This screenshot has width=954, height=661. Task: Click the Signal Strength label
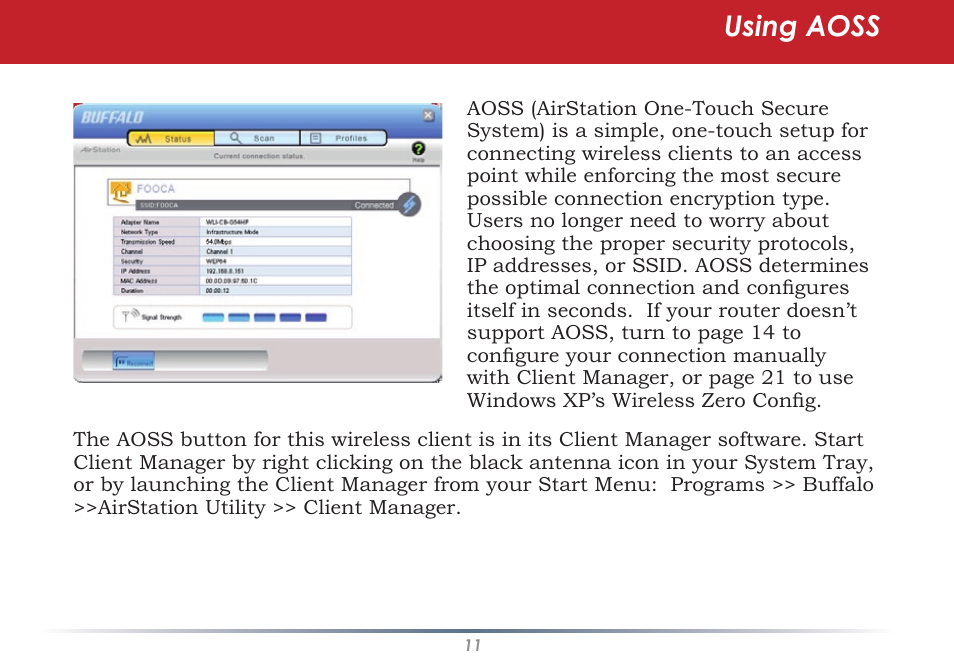coord(161,317)
